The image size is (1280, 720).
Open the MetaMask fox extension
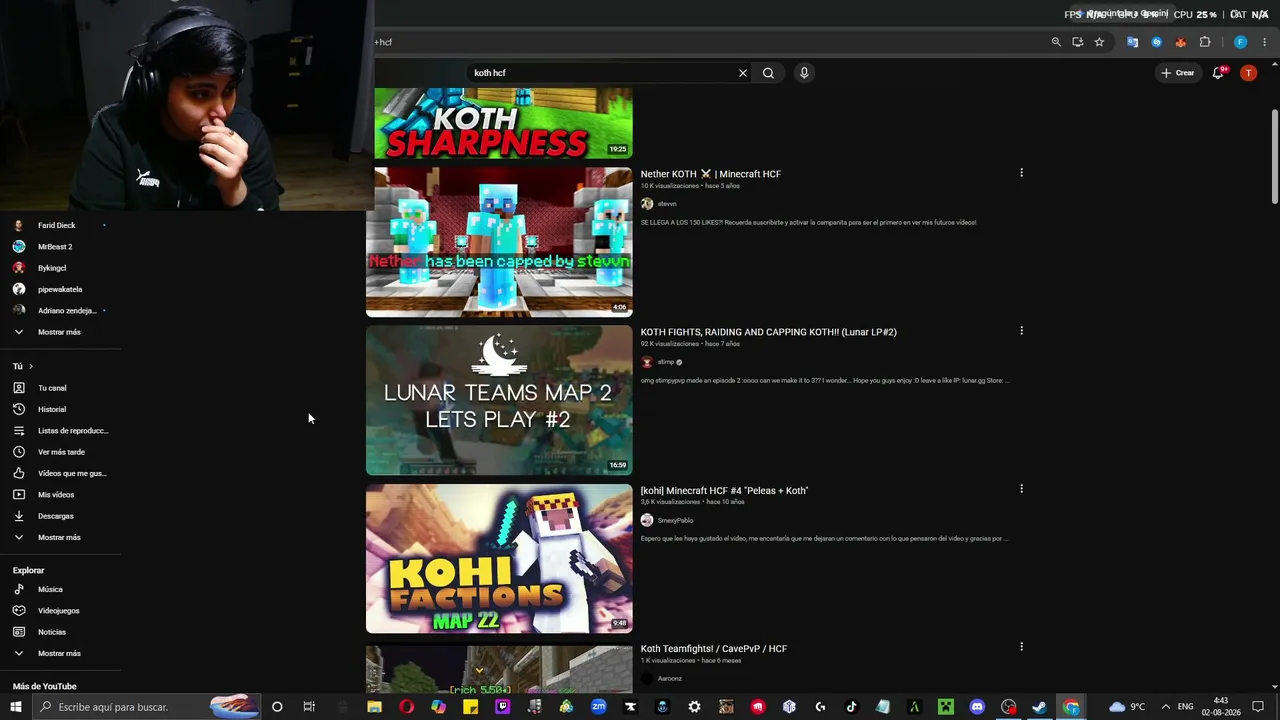pyautogui.click(x=1181, y=42)
